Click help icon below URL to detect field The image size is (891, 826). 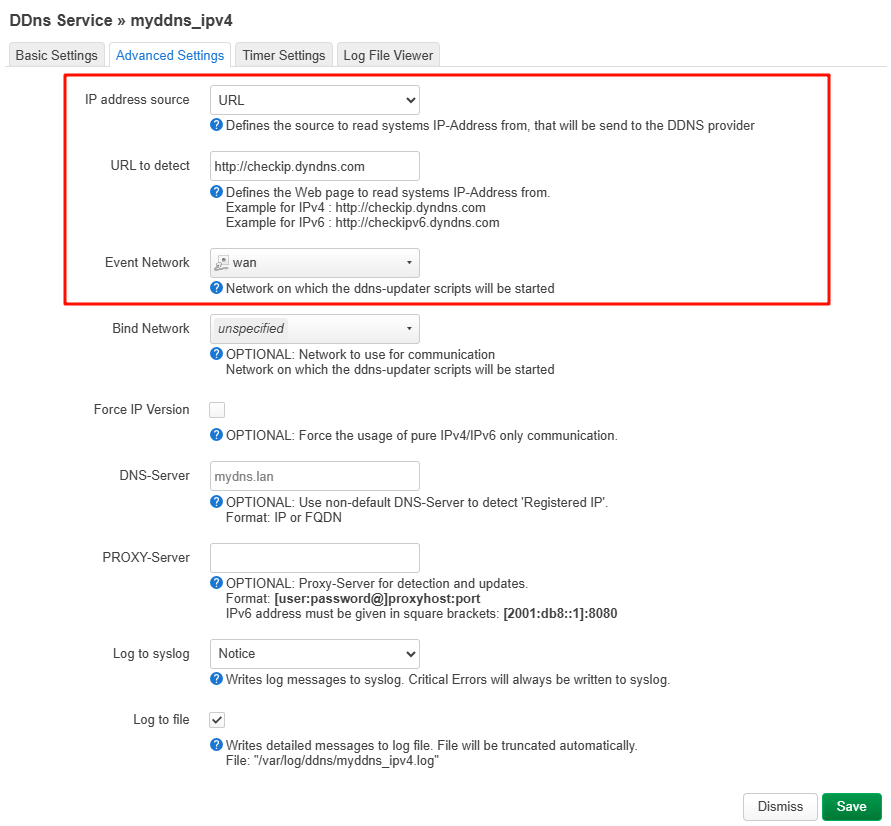[x=216, y=192]
